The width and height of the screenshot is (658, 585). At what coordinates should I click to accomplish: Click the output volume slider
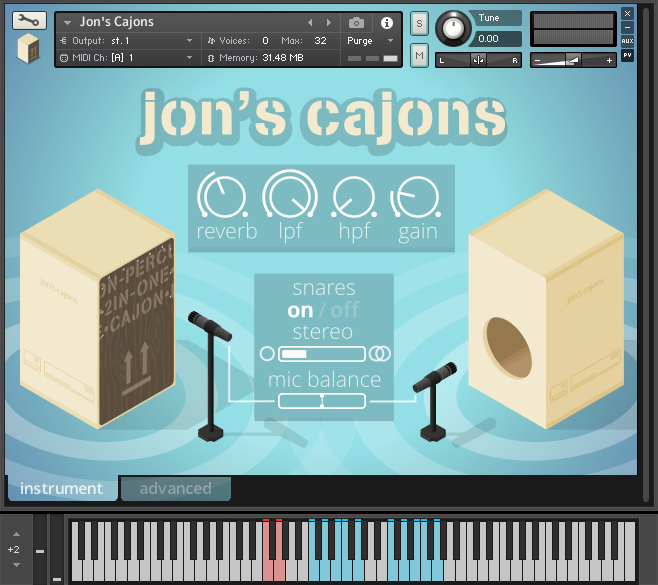click(573, 60)
